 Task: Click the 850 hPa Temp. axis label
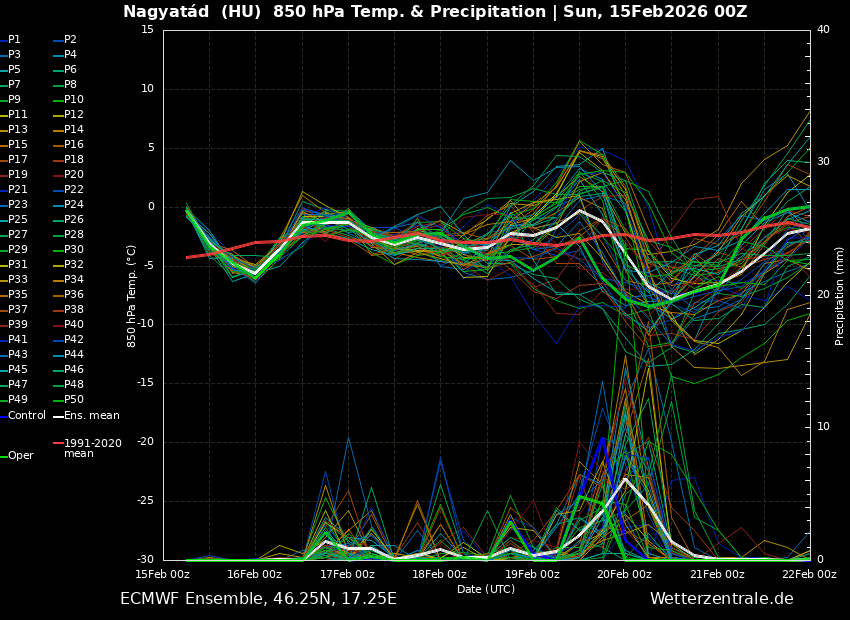[x=132, y=295]
